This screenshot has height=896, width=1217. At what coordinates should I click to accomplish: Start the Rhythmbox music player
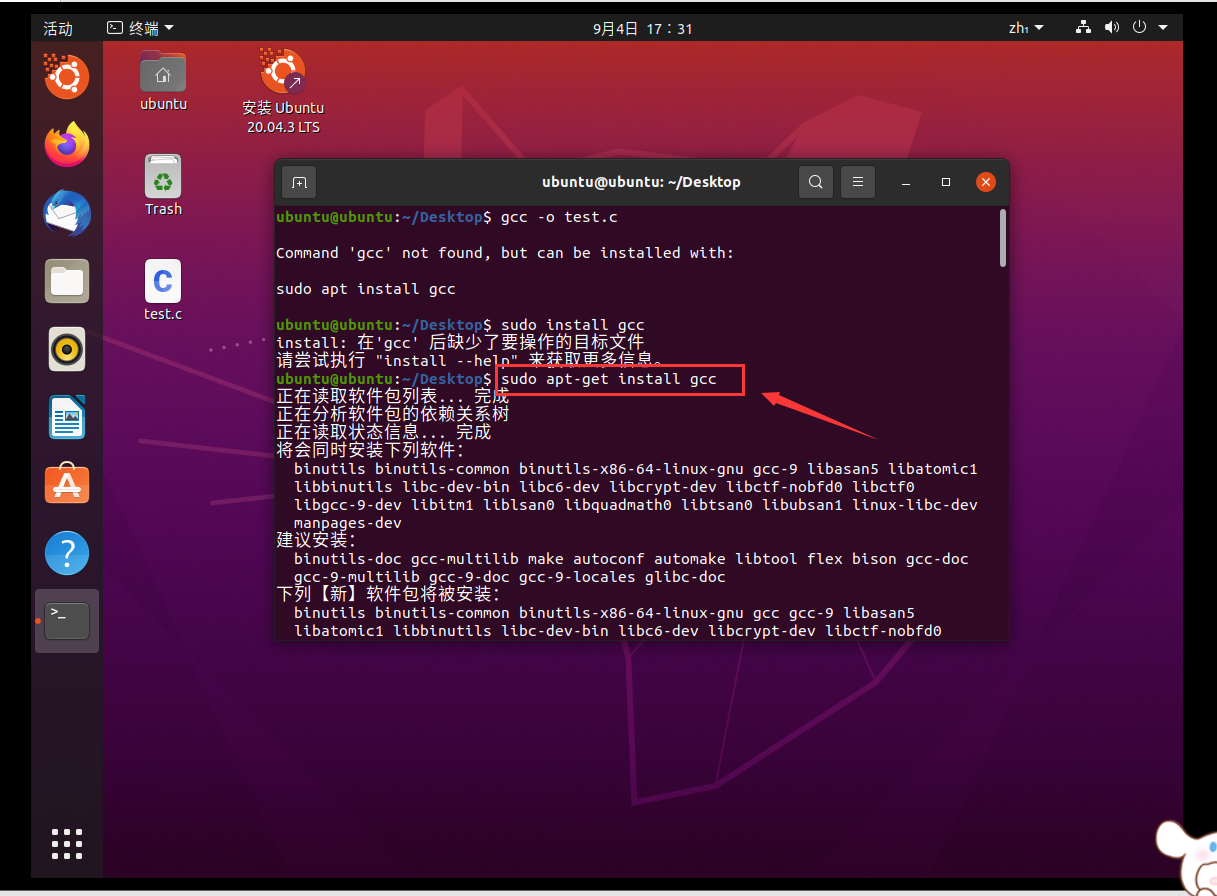[x=66, y=349]
